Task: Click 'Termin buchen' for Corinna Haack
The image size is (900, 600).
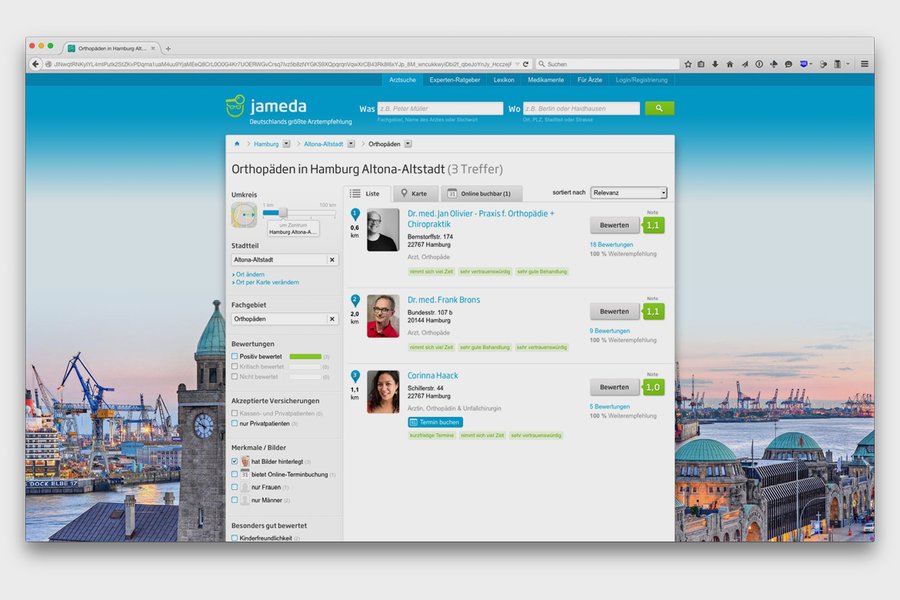Action: [x=435, y=422]
